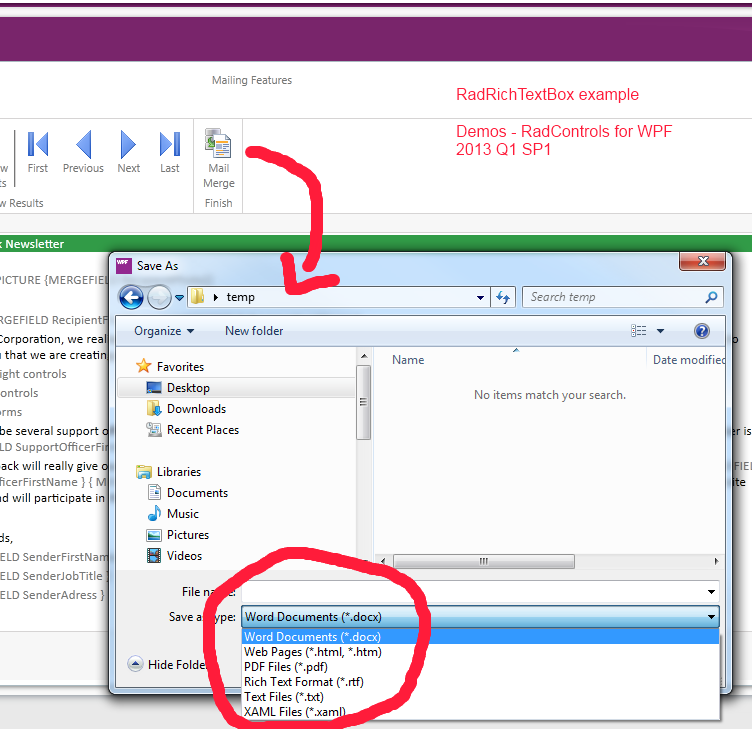This screenshot has height=729, width=752.
Task: Click navigation pane vertical scrollbar
Action: click(x=364, y=402)
